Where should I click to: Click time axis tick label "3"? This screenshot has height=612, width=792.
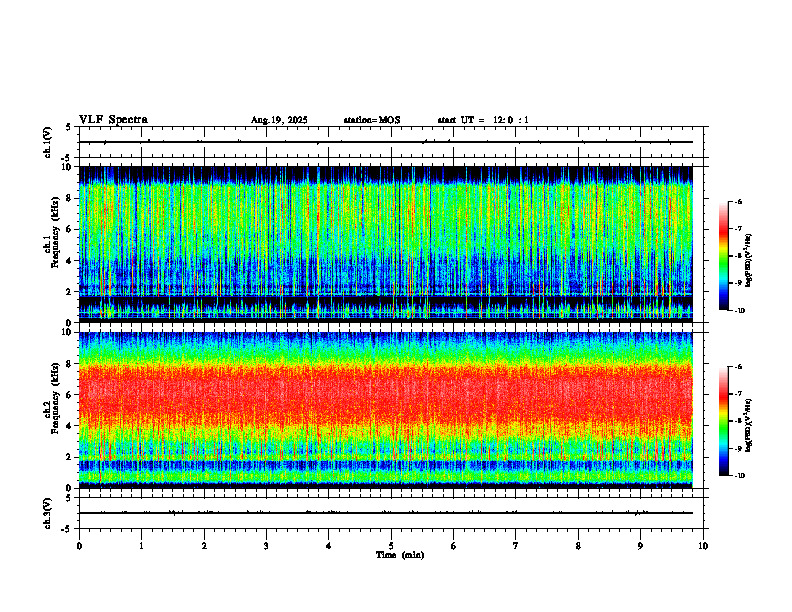pyautogui.click(x=266, y=546)
